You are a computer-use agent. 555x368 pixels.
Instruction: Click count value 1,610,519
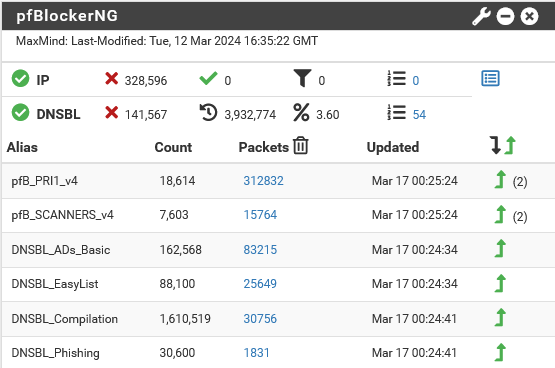click(x=185, y=319)
